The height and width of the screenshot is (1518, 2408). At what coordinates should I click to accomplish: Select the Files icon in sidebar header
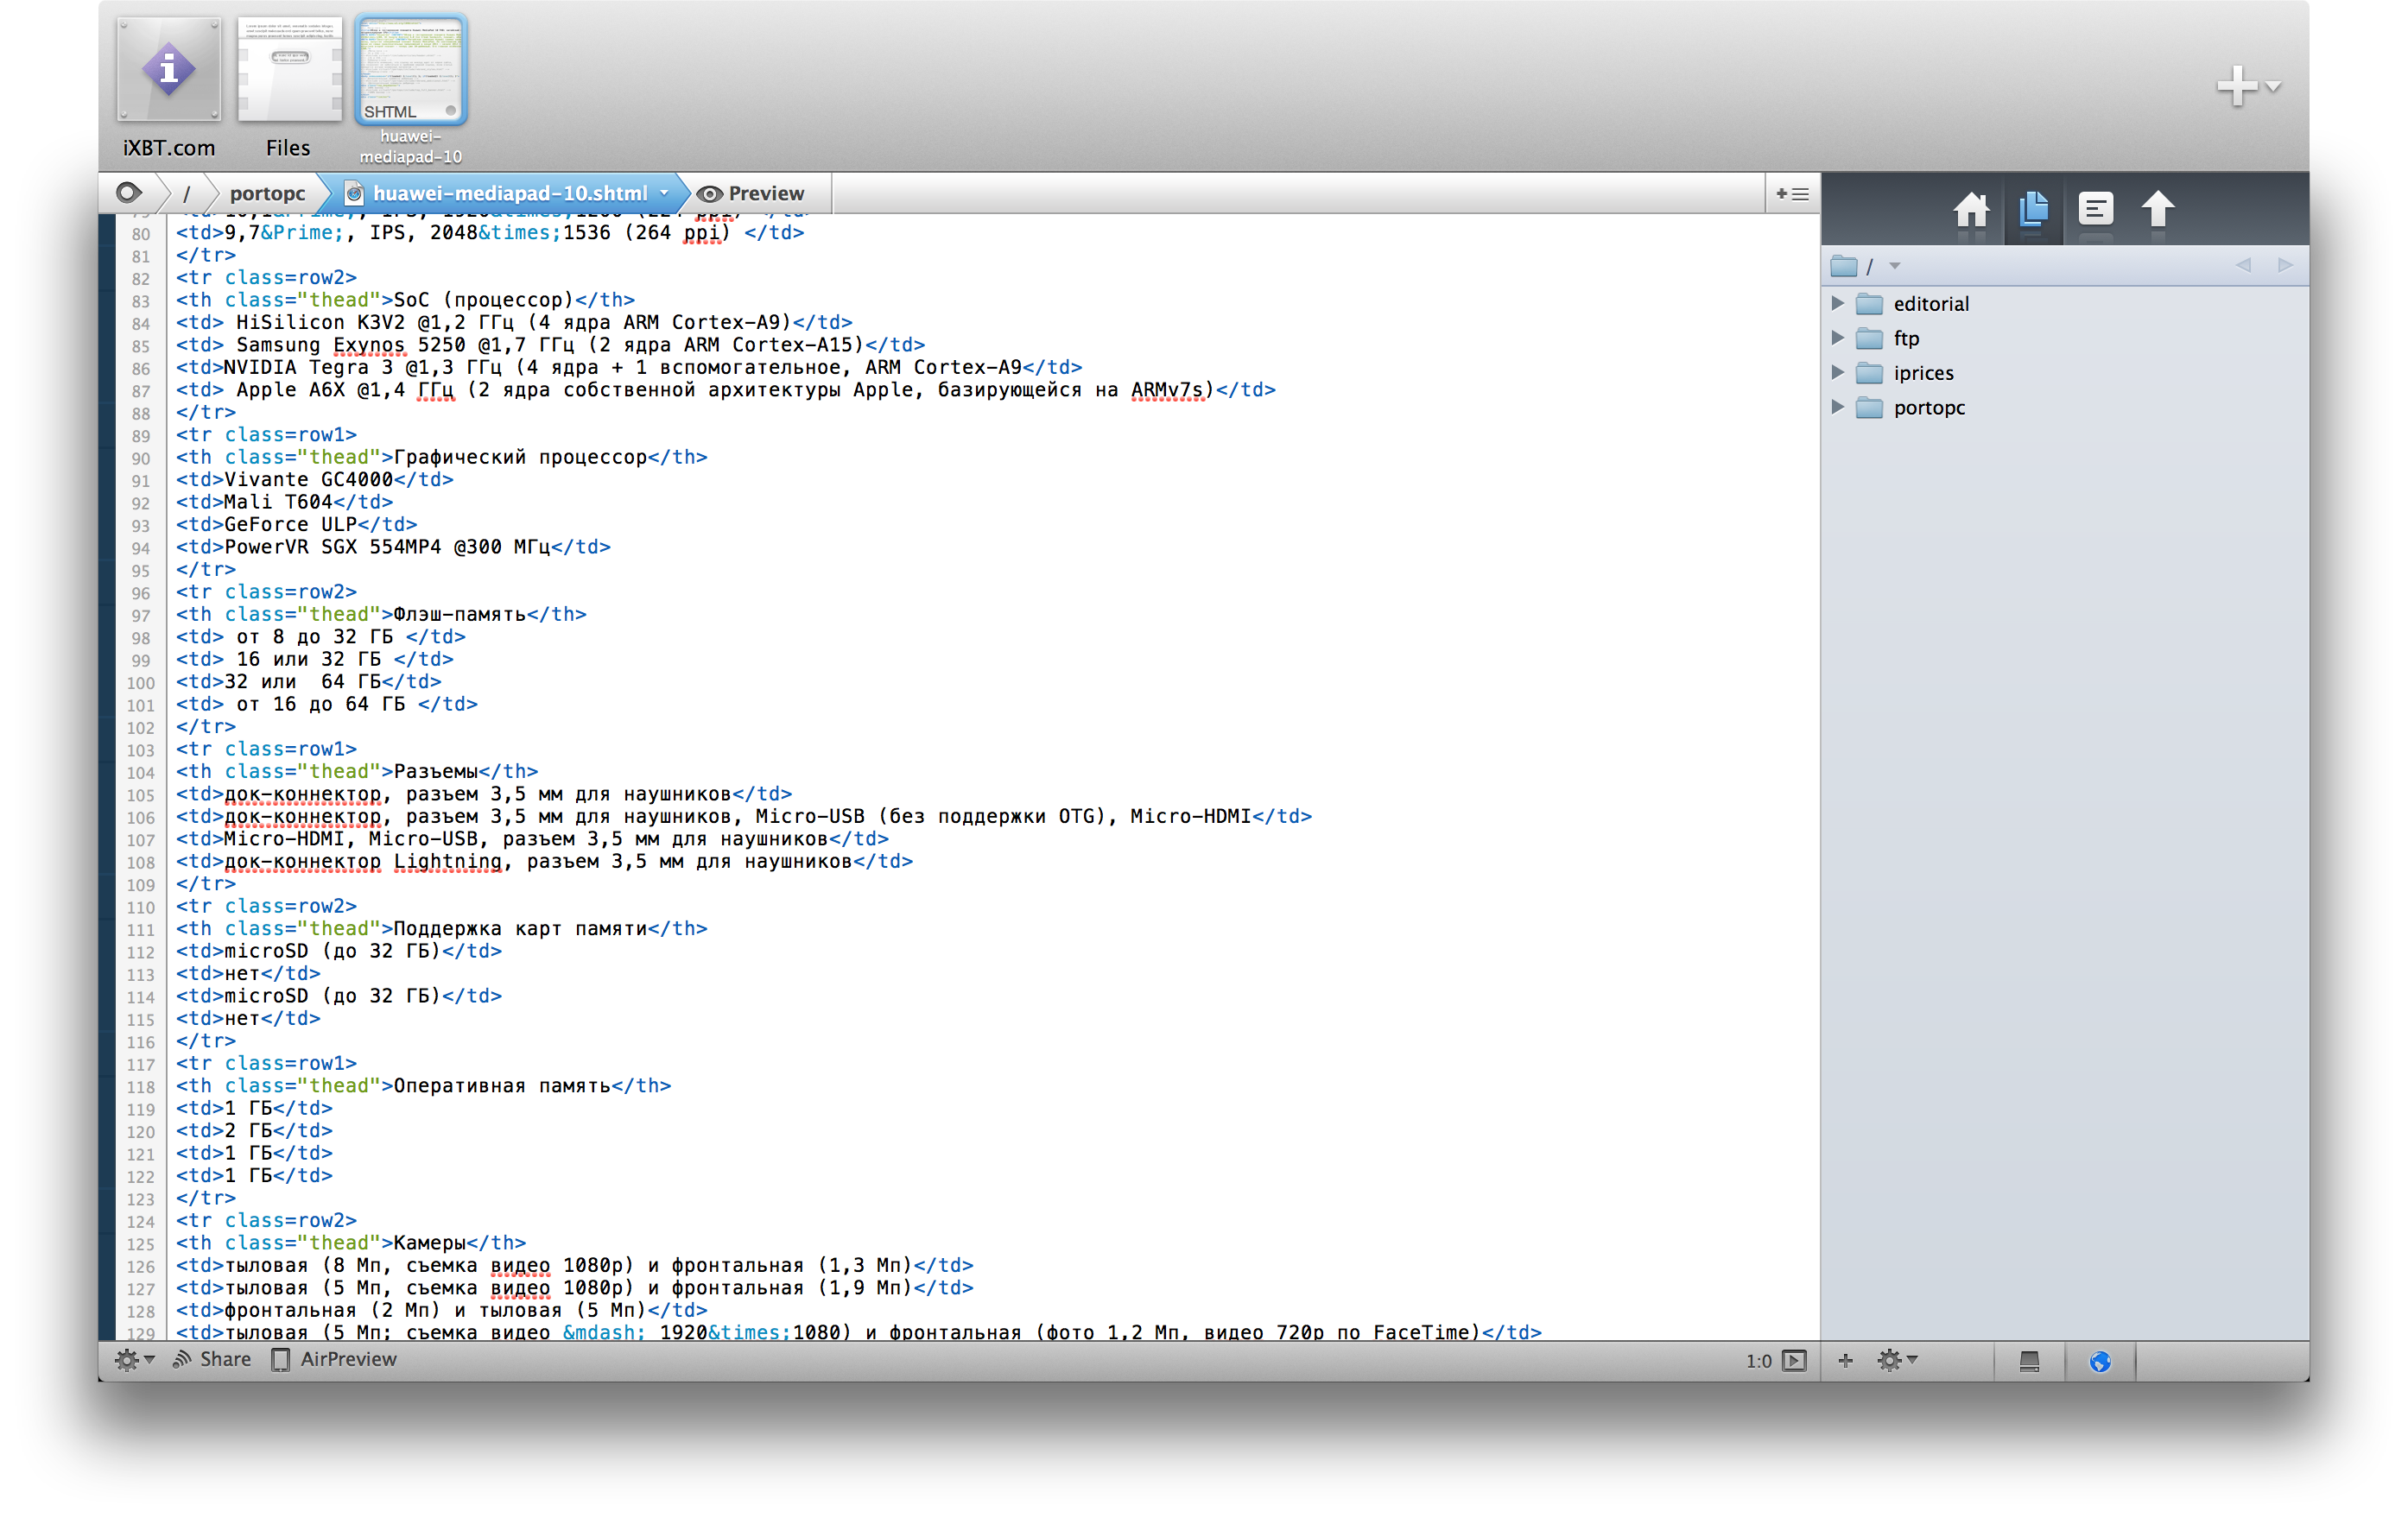pos(2033,210)
